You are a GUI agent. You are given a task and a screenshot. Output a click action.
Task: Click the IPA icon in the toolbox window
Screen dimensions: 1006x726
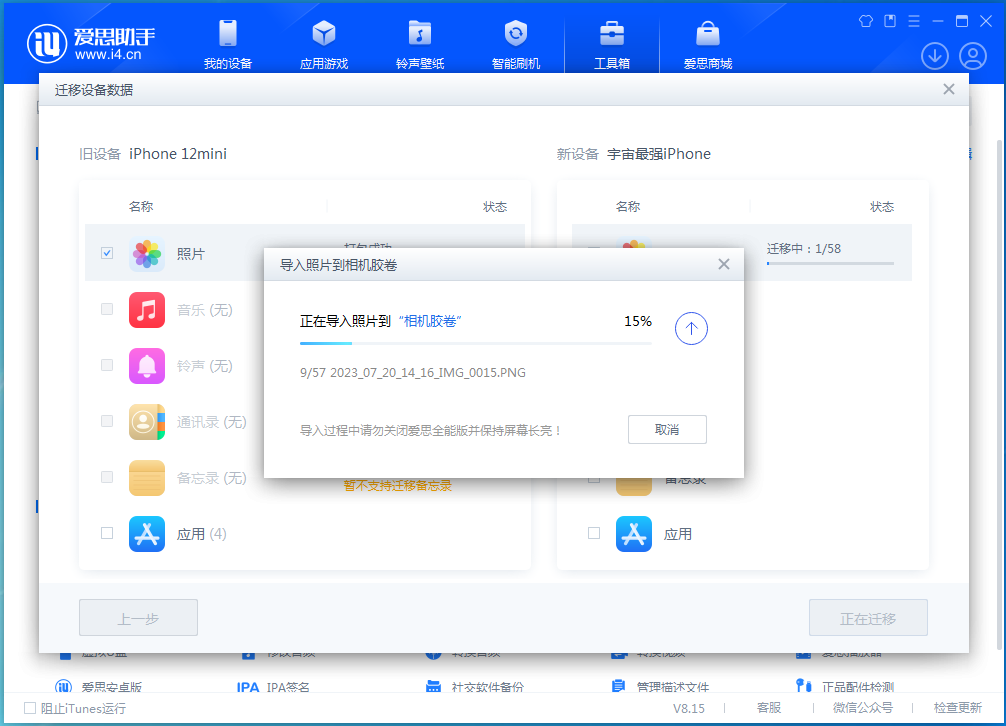click(x=248, y=687)
